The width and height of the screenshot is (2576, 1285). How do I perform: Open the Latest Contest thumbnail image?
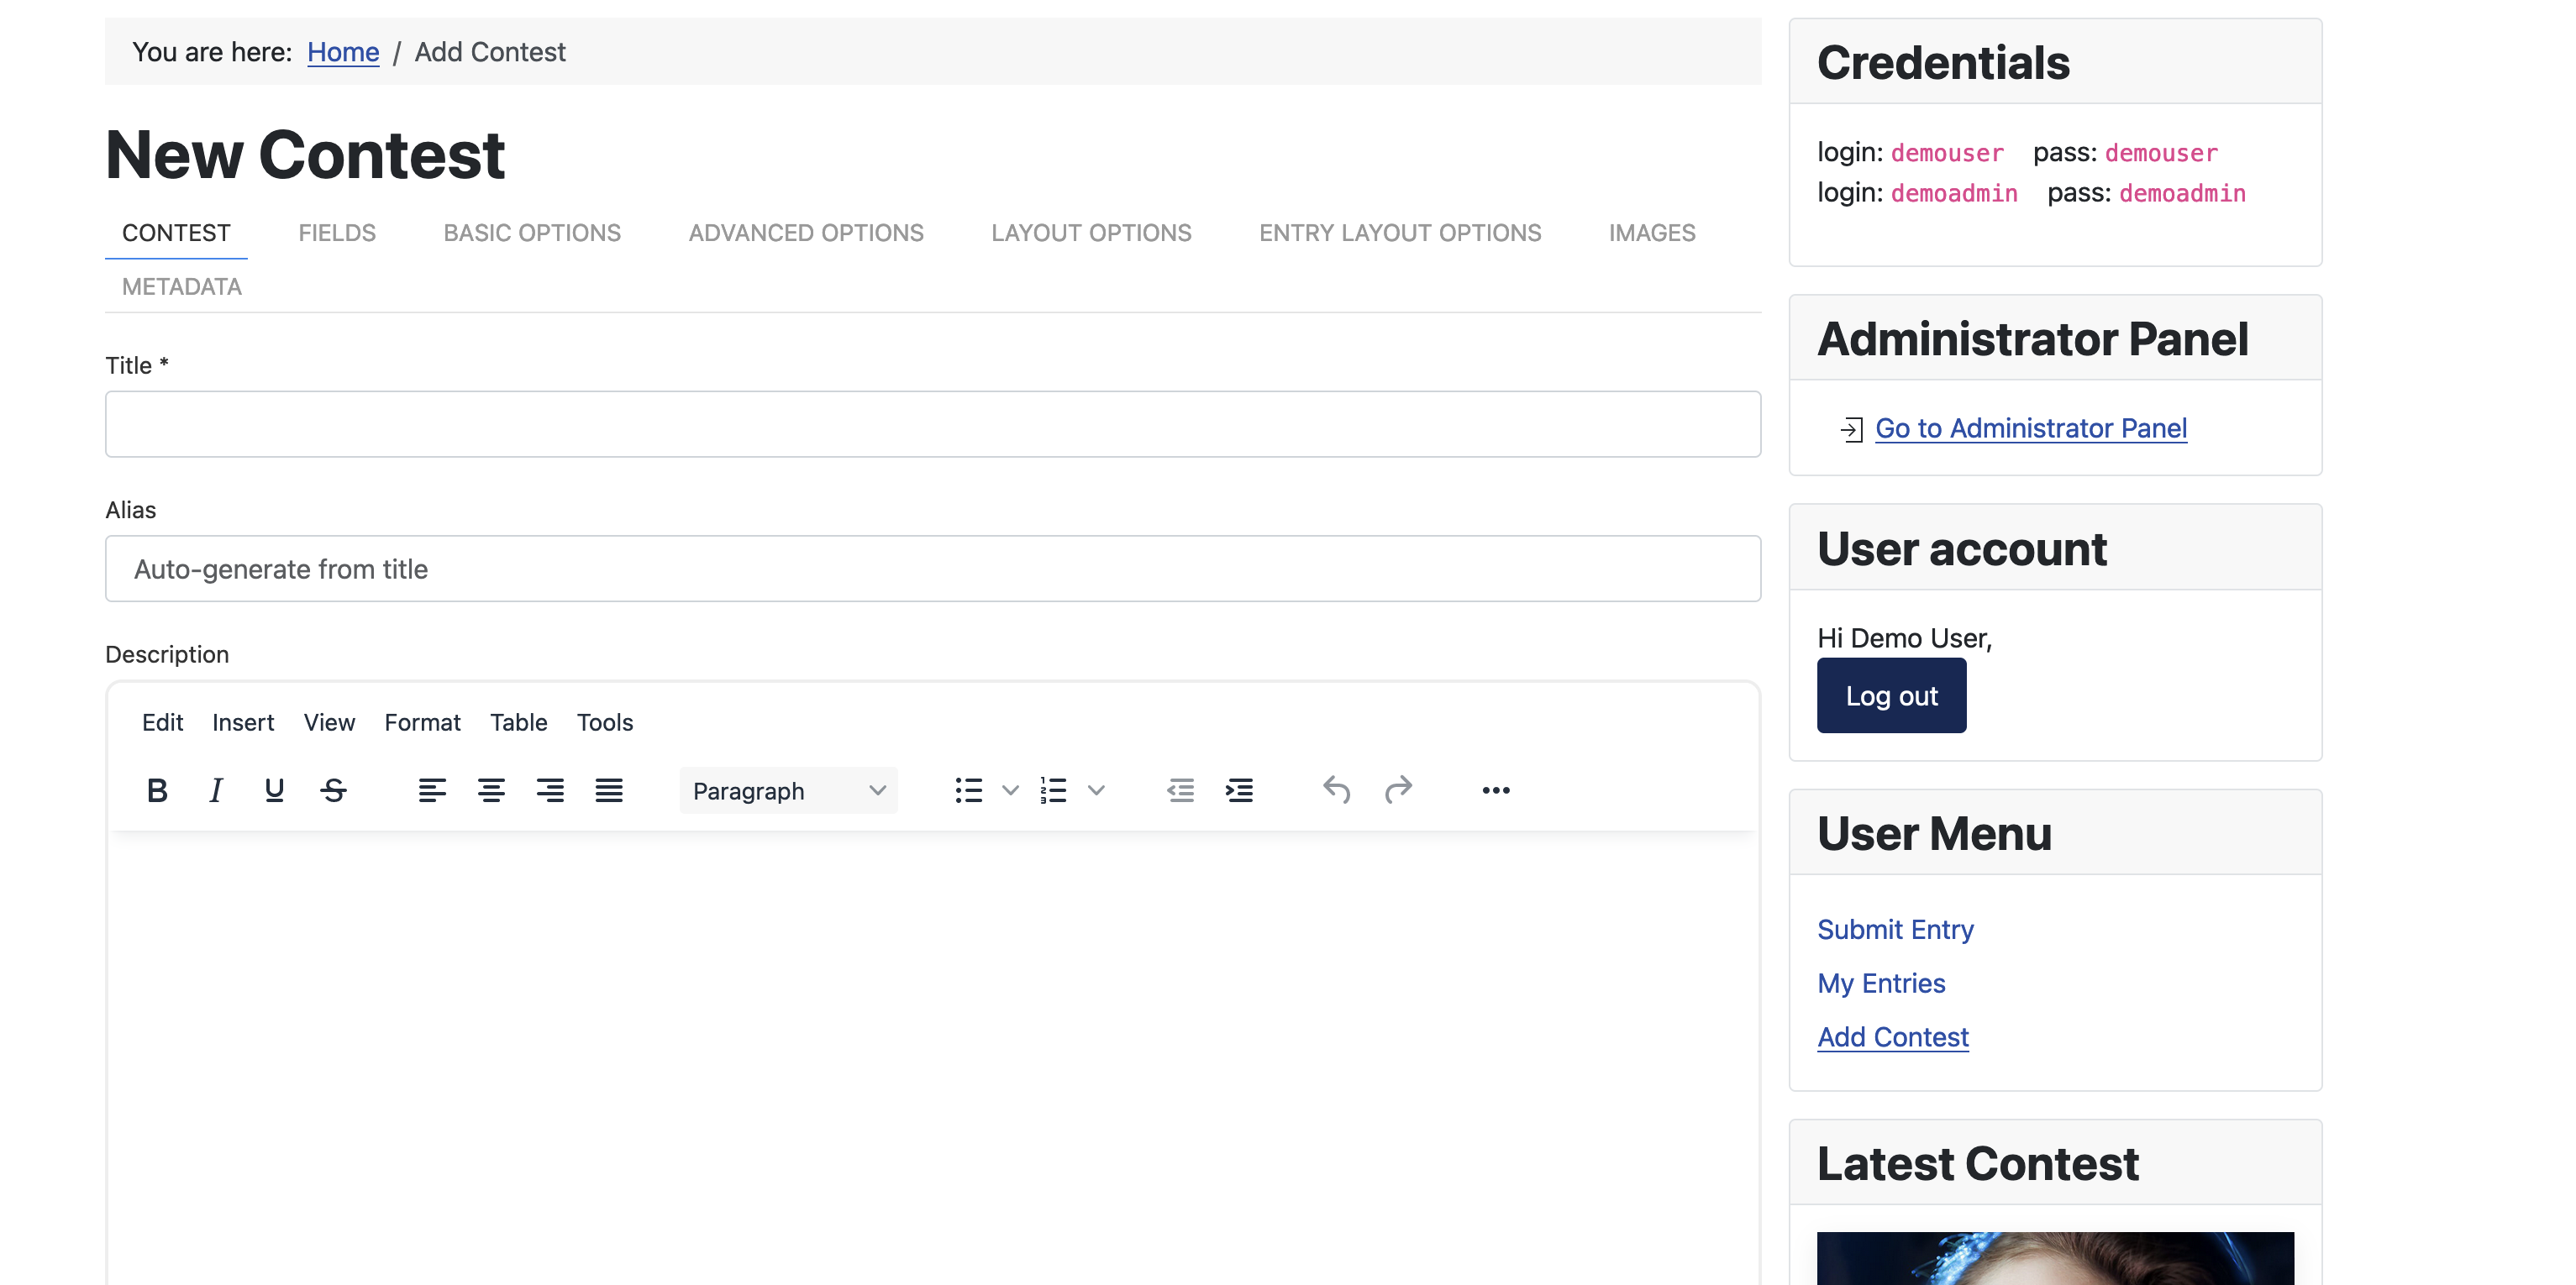2055,1258
